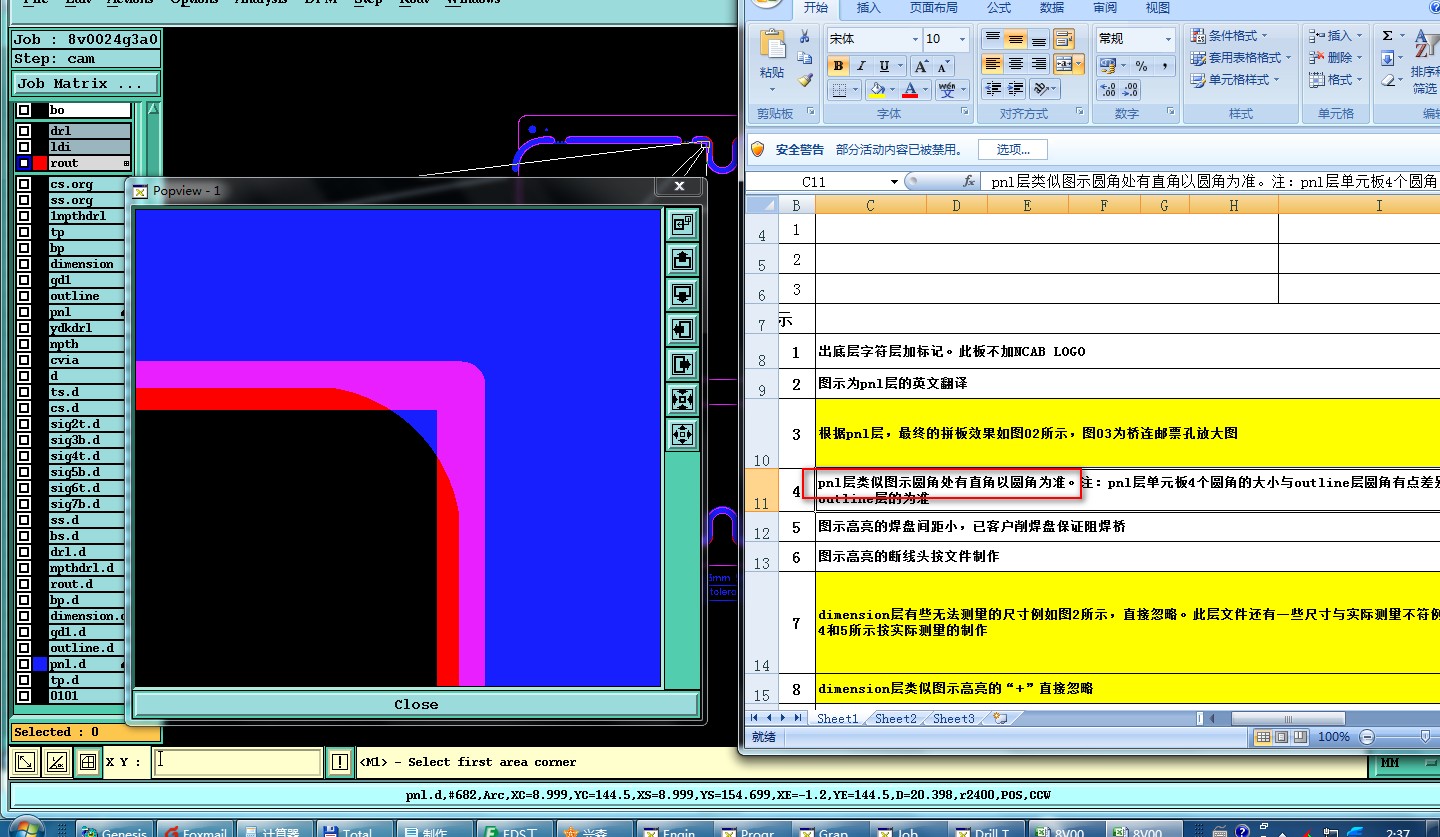Toggle the checkbox for layer outline
The image size is (1440, 837).
(x=24, y=296)
